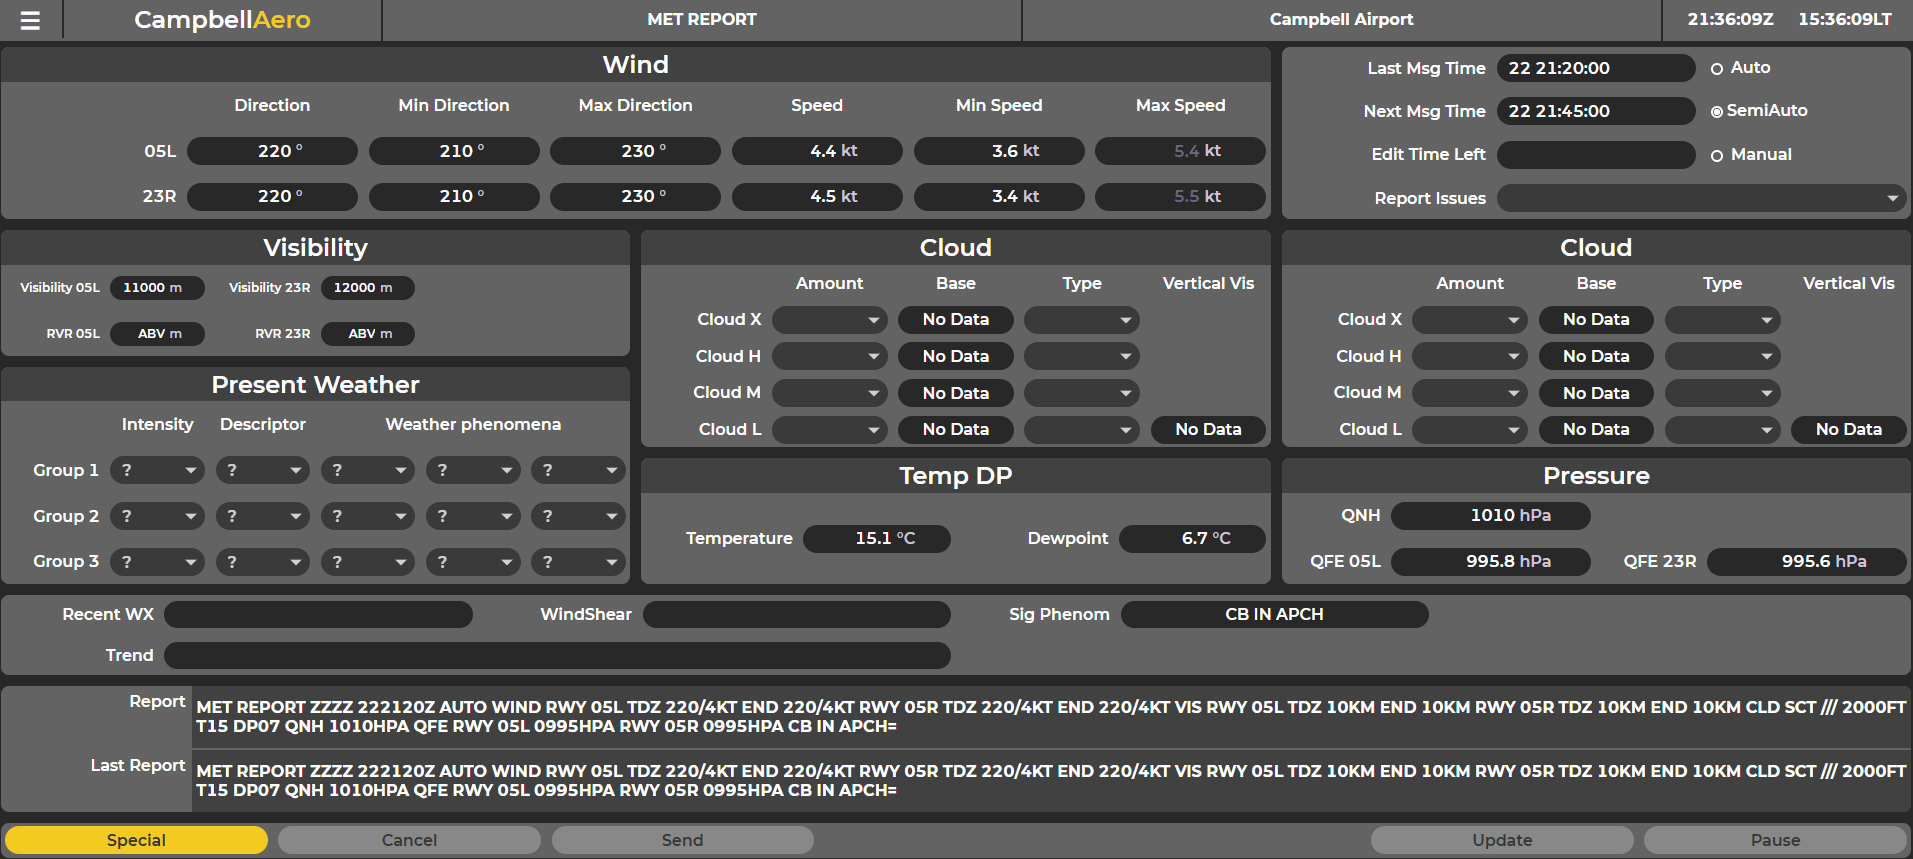Click the Send button
1913x859 pixels.
[x=682, y=840]
